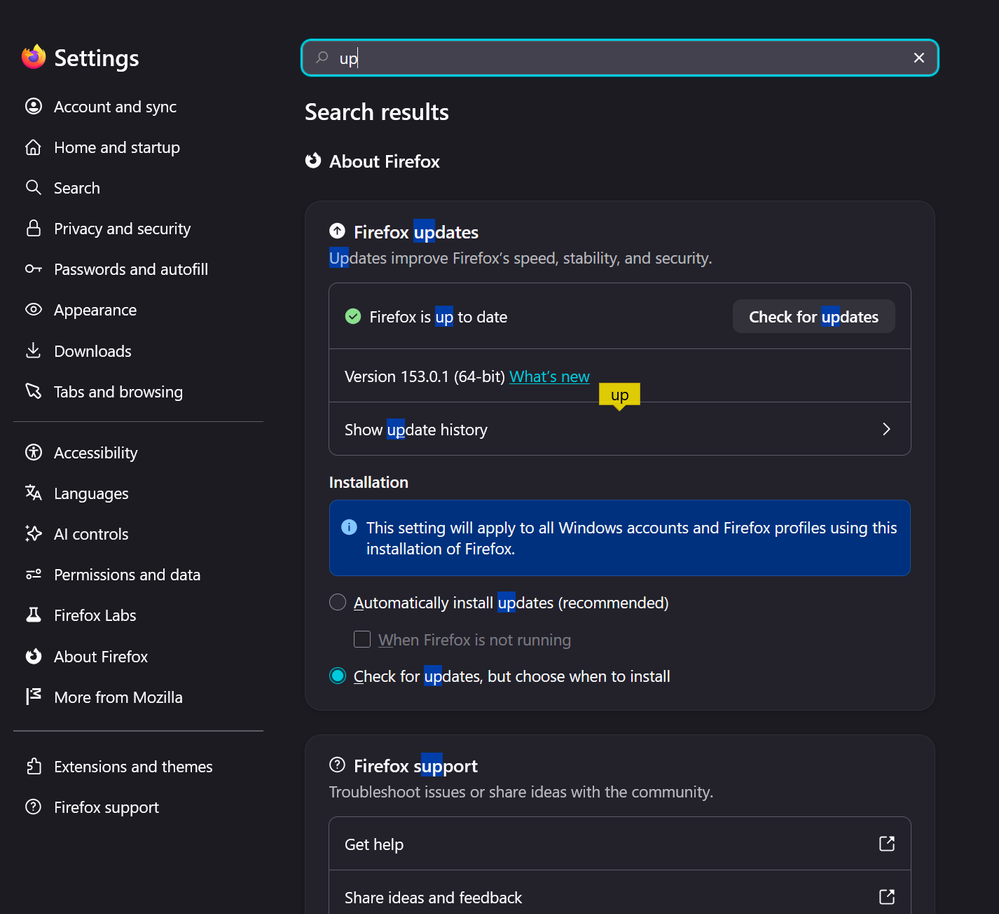Click the Firefox support question-mark sidebar icon
Screen dimensions: 999x914
coord(33,807)
